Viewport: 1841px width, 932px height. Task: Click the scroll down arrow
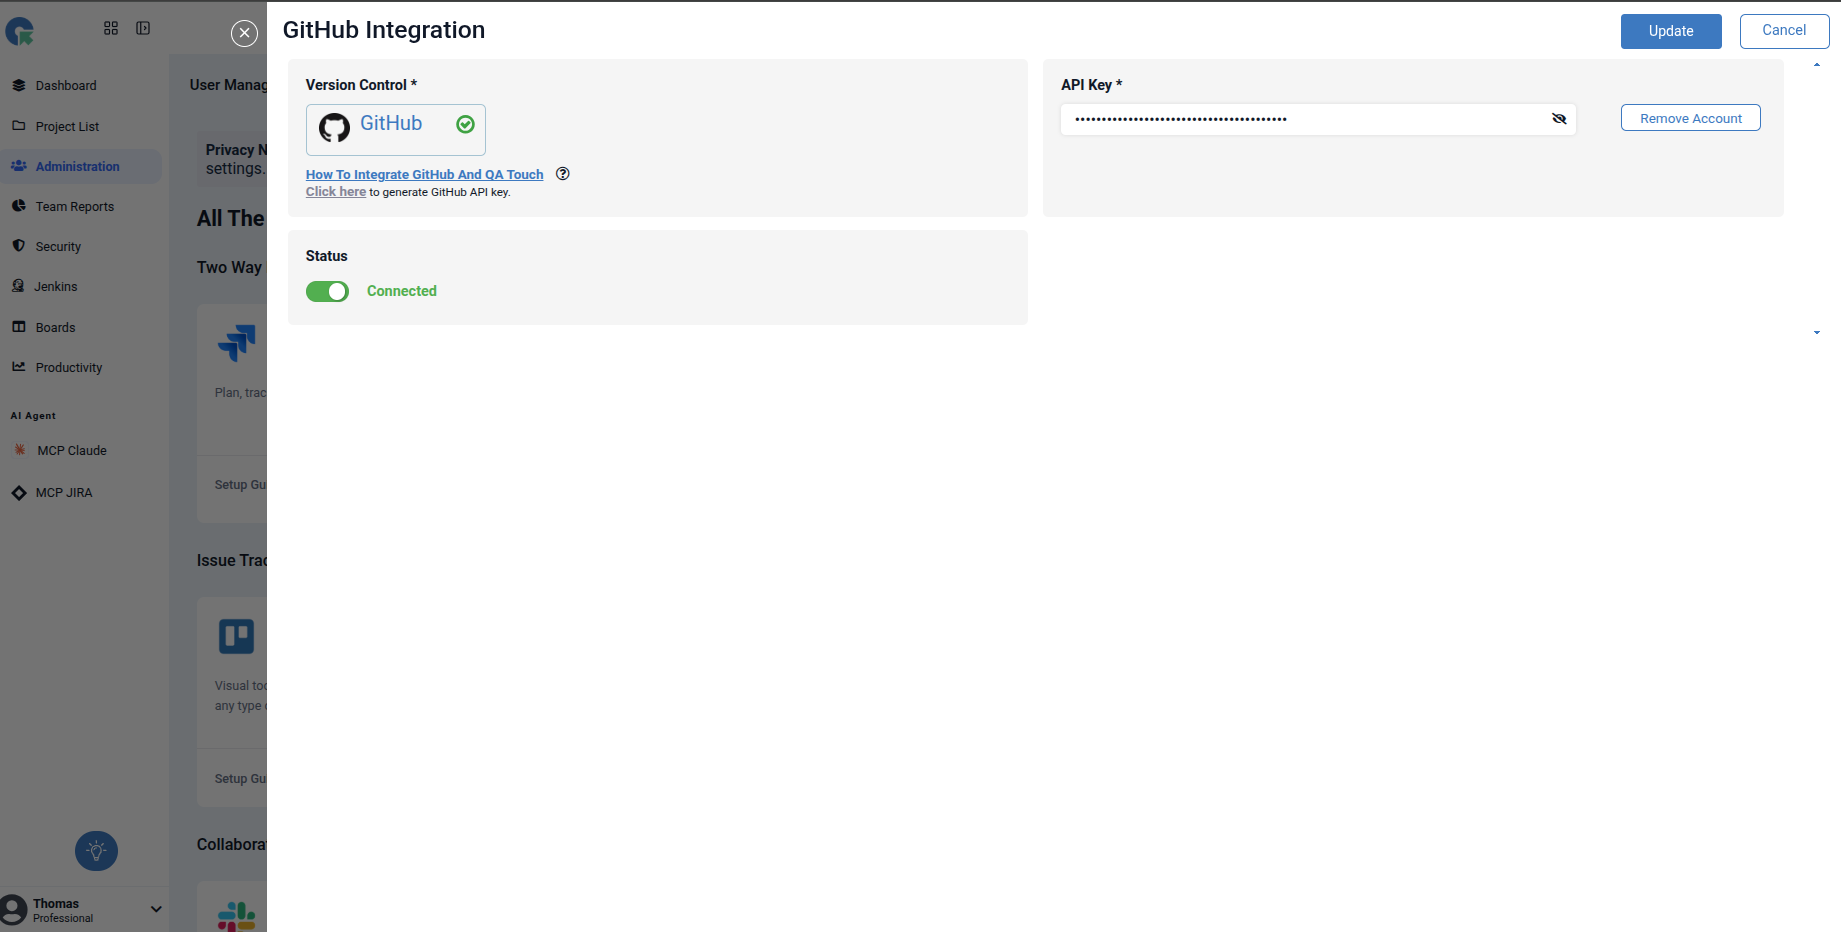point(1817,332)
